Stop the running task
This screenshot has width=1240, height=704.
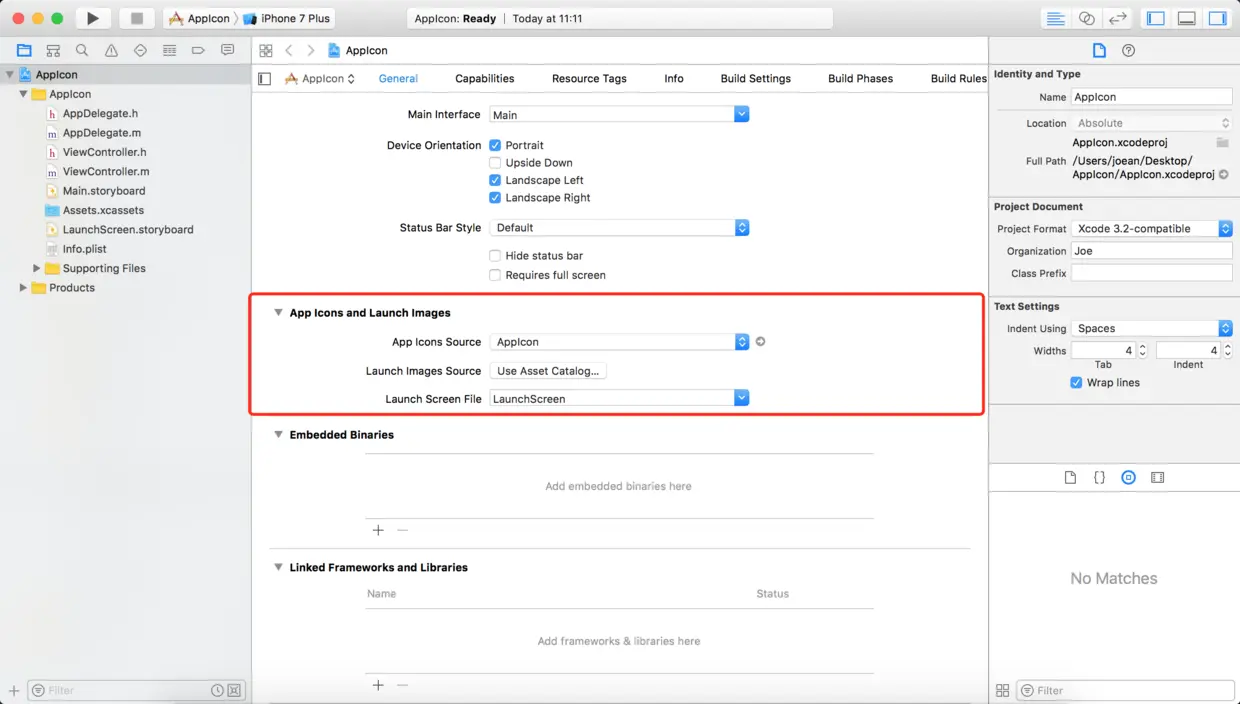click(x=137, y=18)
